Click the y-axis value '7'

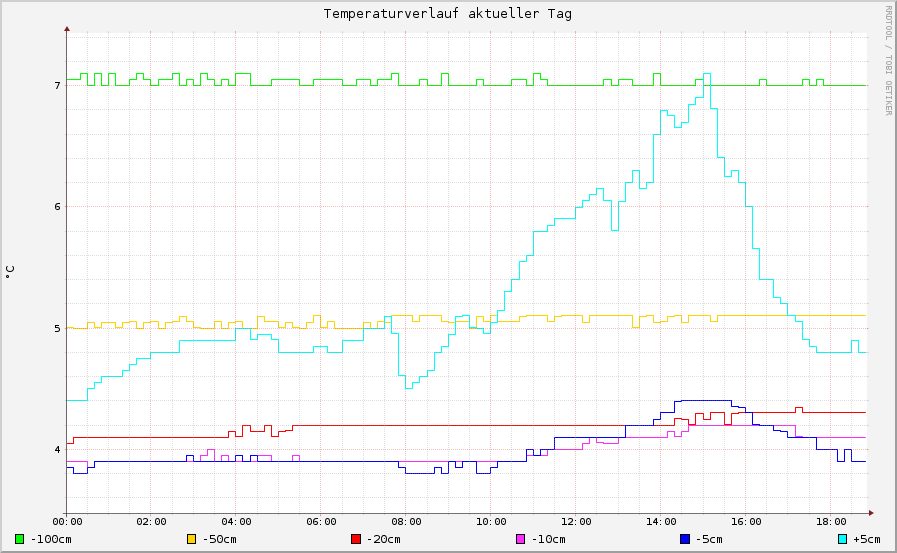point(57,86)
